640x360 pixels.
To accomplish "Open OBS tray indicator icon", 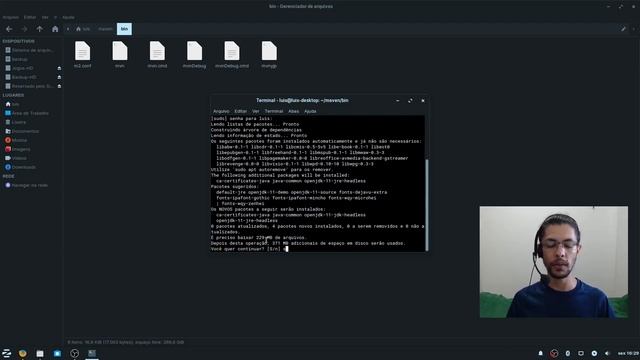I will pyautogui.click(x=554, y=353).
